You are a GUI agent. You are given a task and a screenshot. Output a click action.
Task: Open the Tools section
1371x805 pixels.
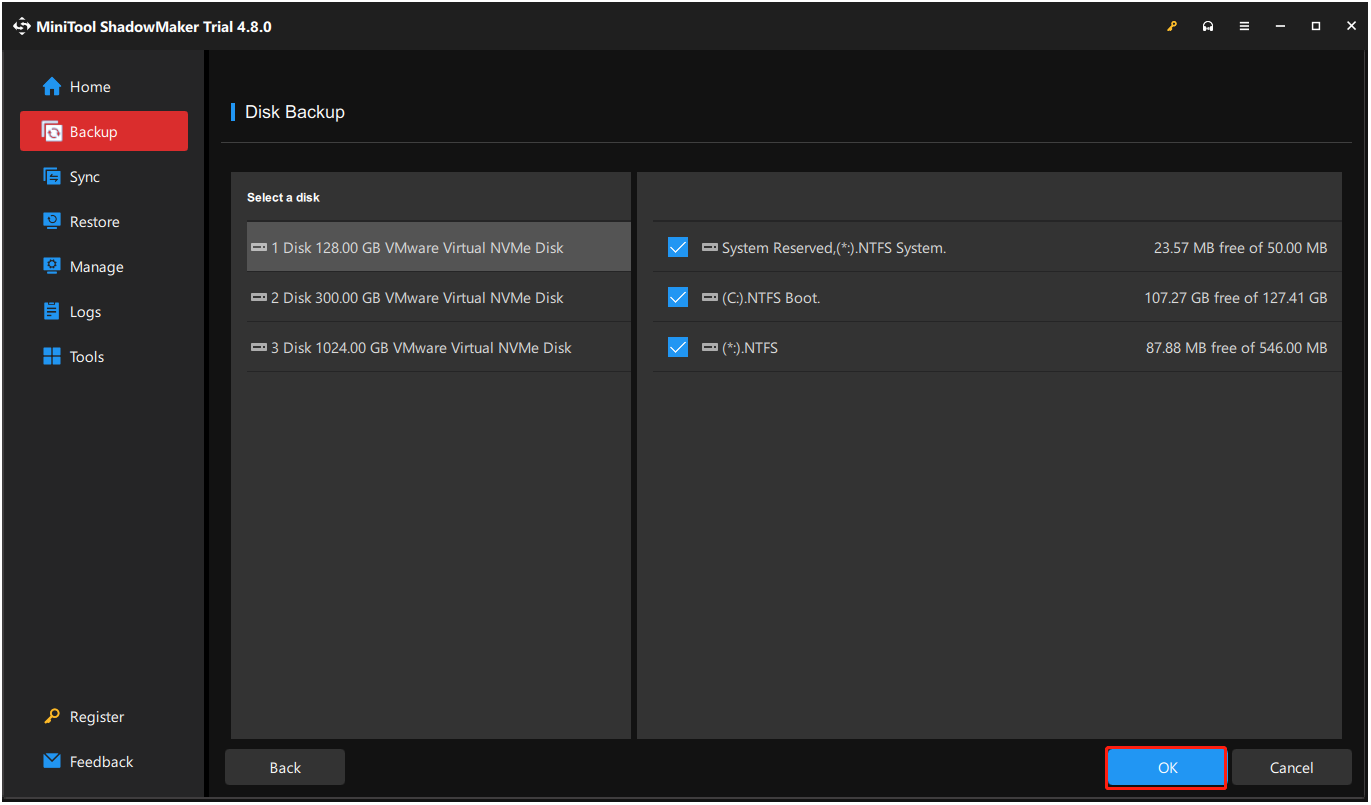pos(85,356)
